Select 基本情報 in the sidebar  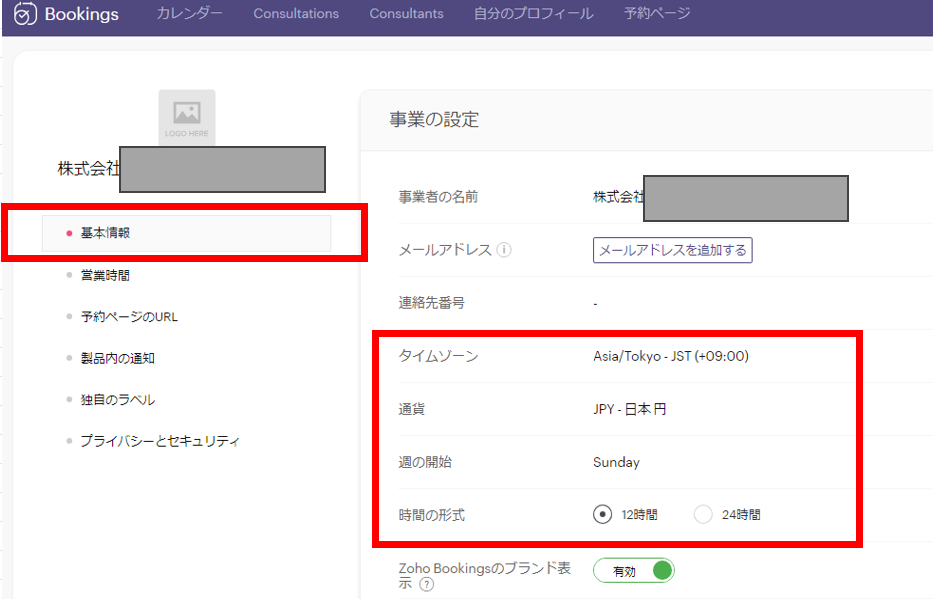click(186, 233)
